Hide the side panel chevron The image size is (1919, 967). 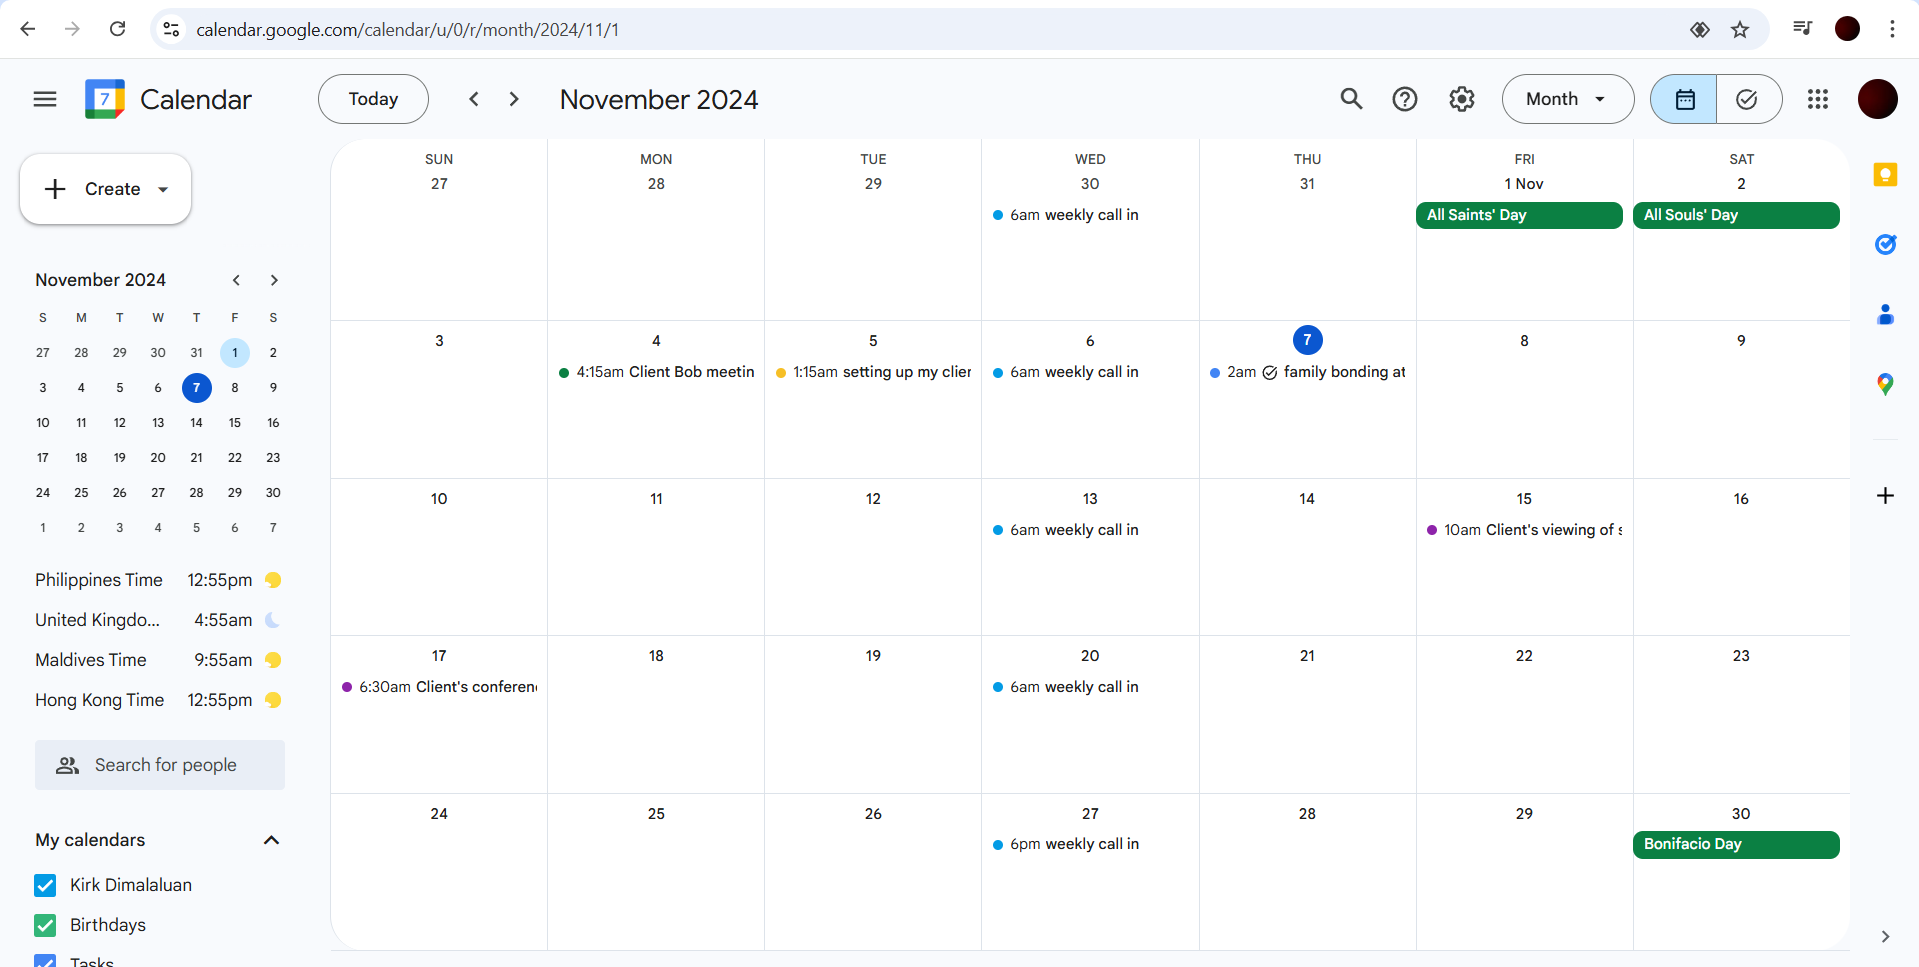tap(1885, 937)
